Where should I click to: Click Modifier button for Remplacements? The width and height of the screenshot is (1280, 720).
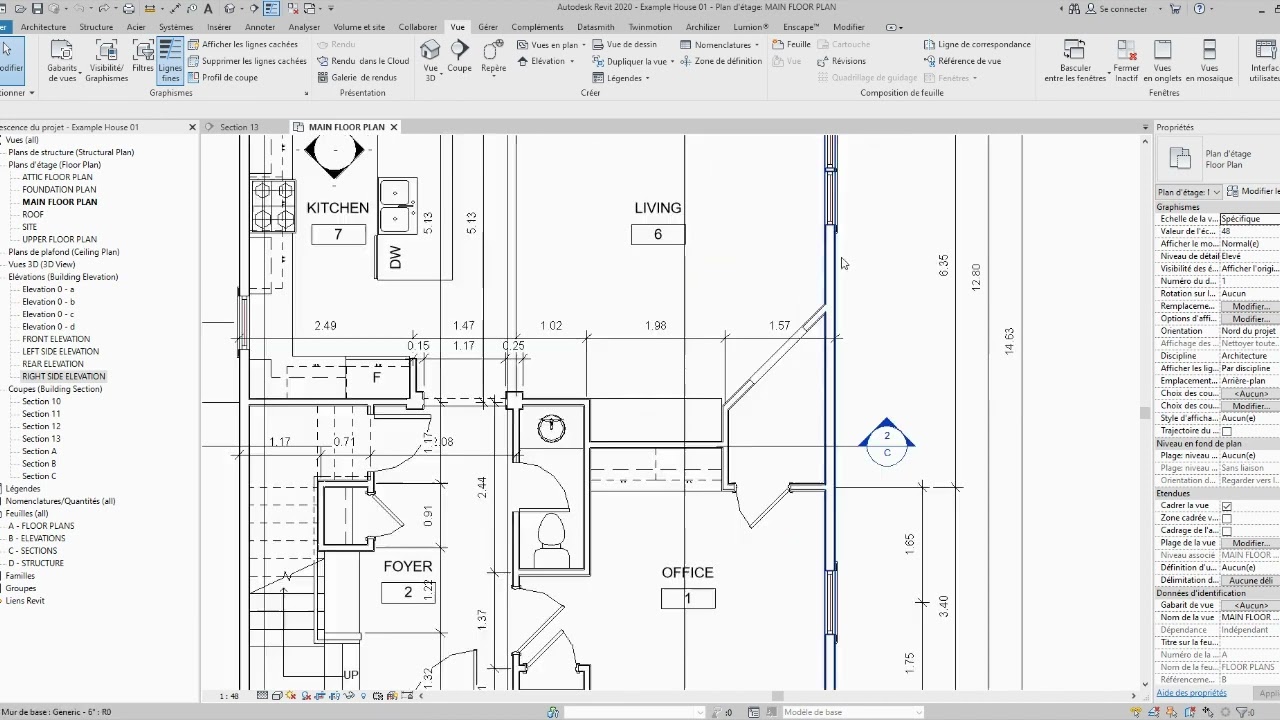click(x=1250, y=306)
